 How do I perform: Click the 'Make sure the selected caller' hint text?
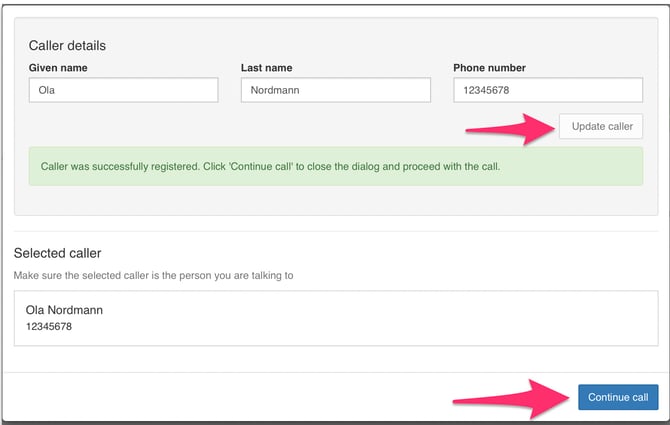(153, 275)
